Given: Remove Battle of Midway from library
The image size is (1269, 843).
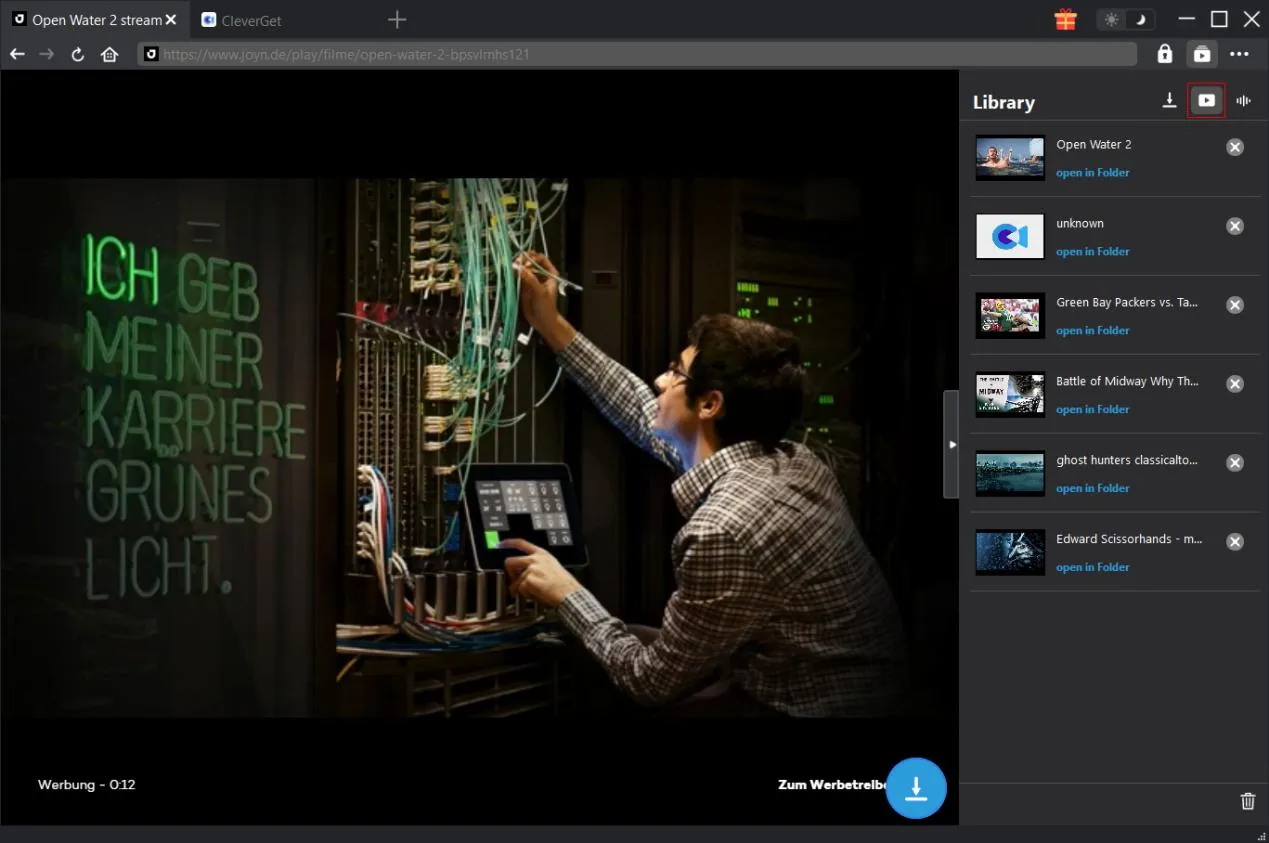Looking at the screenshot, I should click(1235, 384).
